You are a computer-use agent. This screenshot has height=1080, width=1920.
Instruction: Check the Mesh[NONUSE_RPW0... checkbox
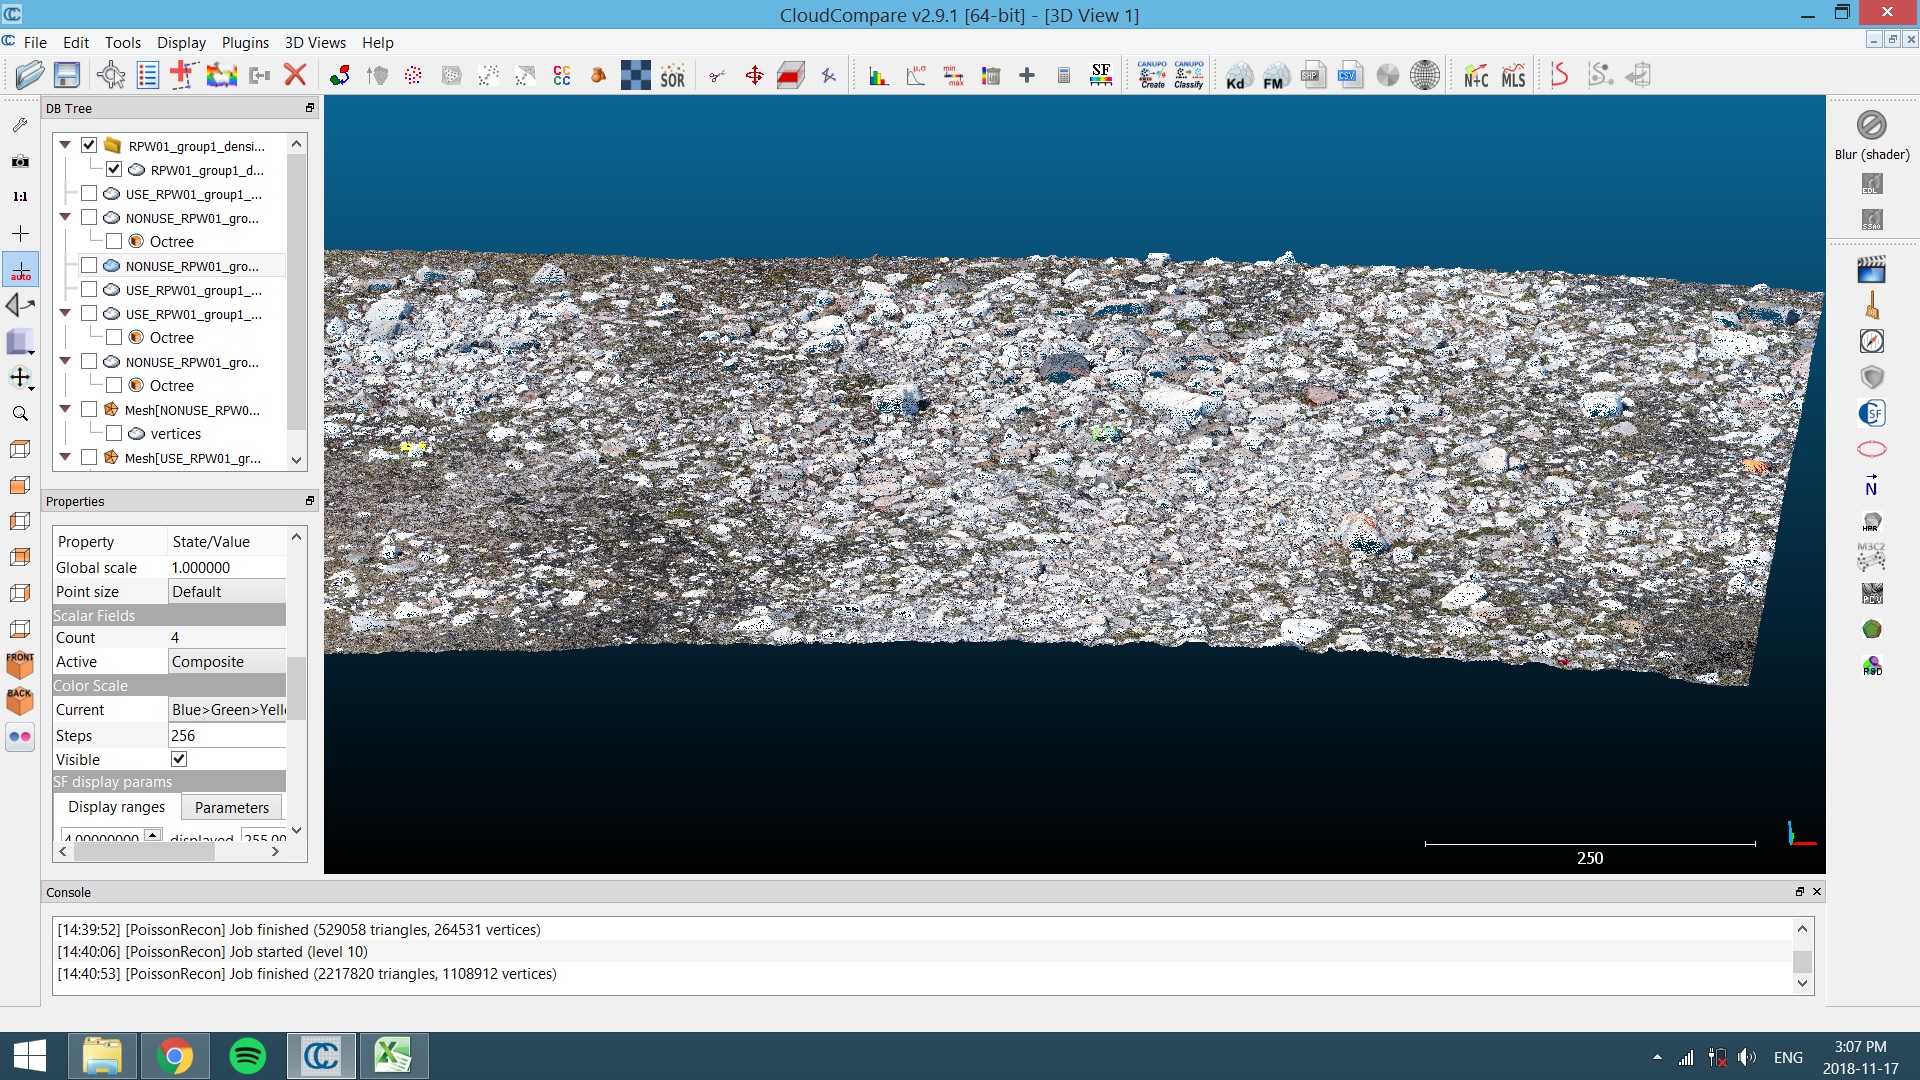pos(89,409)
